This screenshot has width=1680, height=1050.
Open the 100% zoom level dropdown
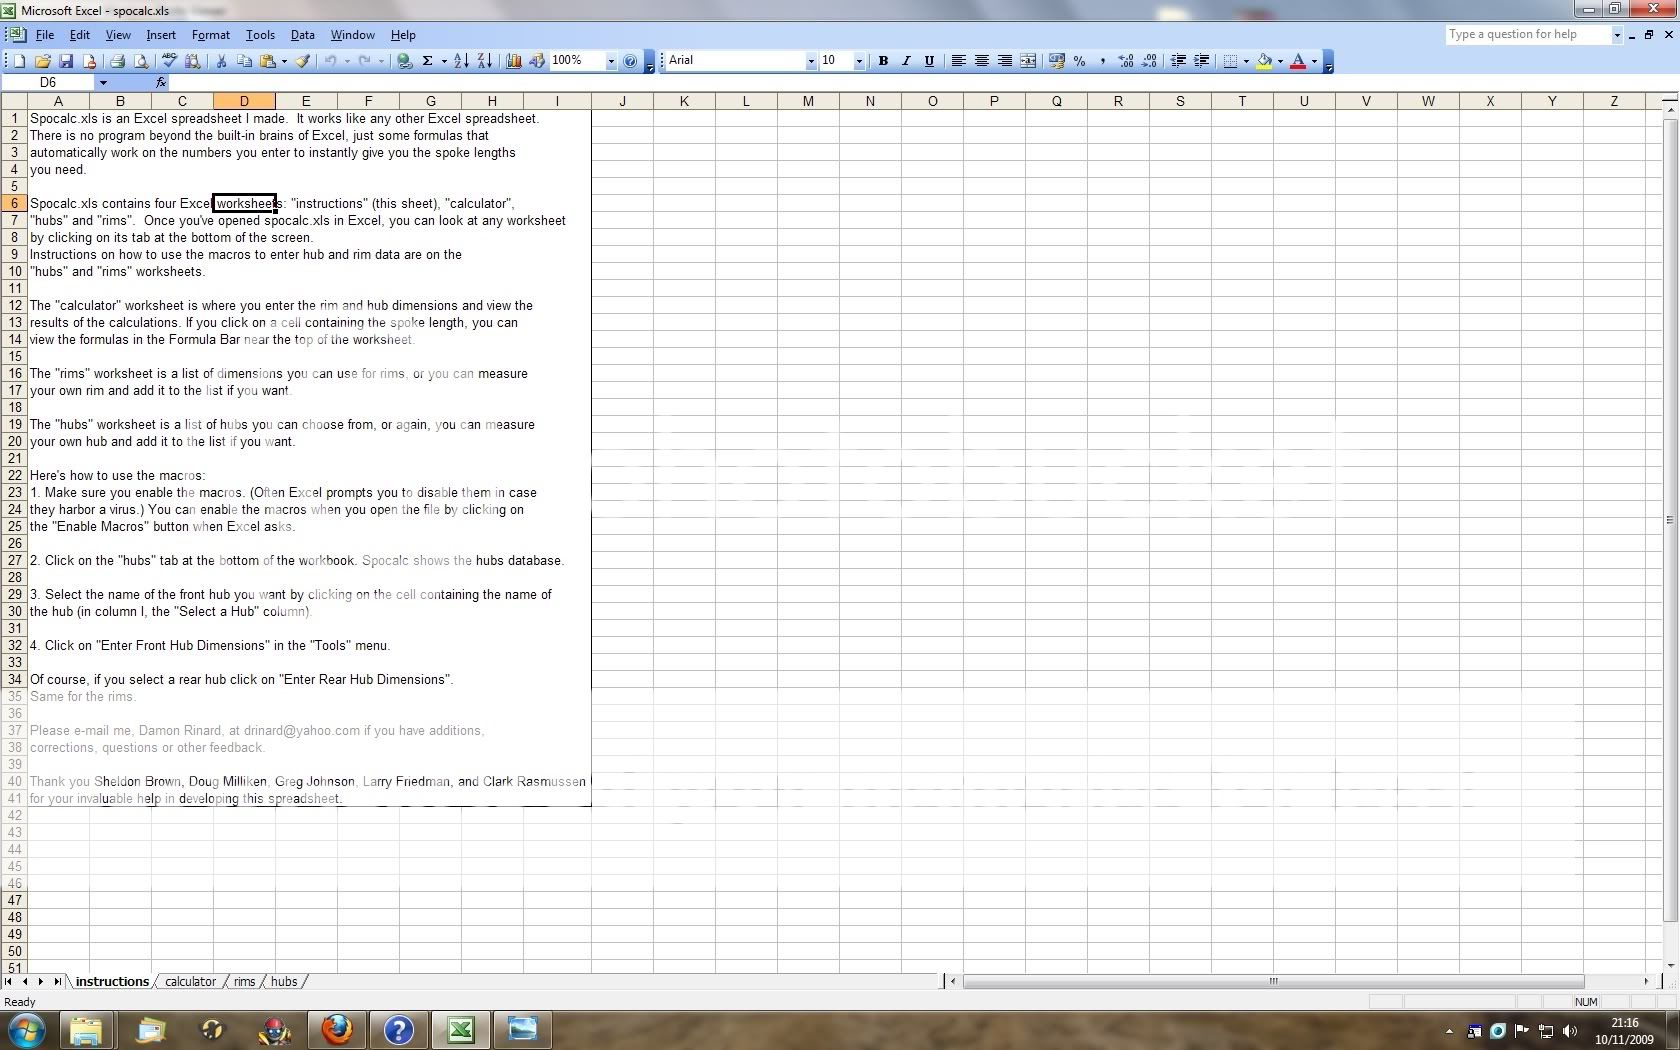(610, 61)
